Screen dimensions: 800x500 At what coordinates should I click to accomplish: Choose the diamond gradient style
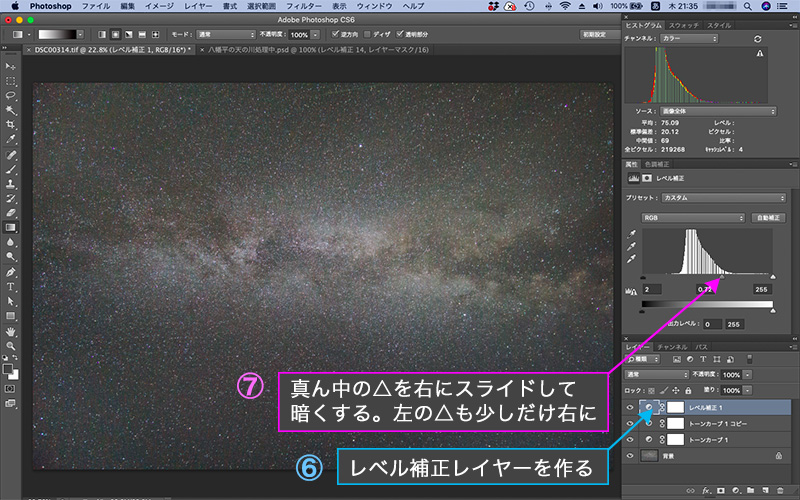point(155,35)
